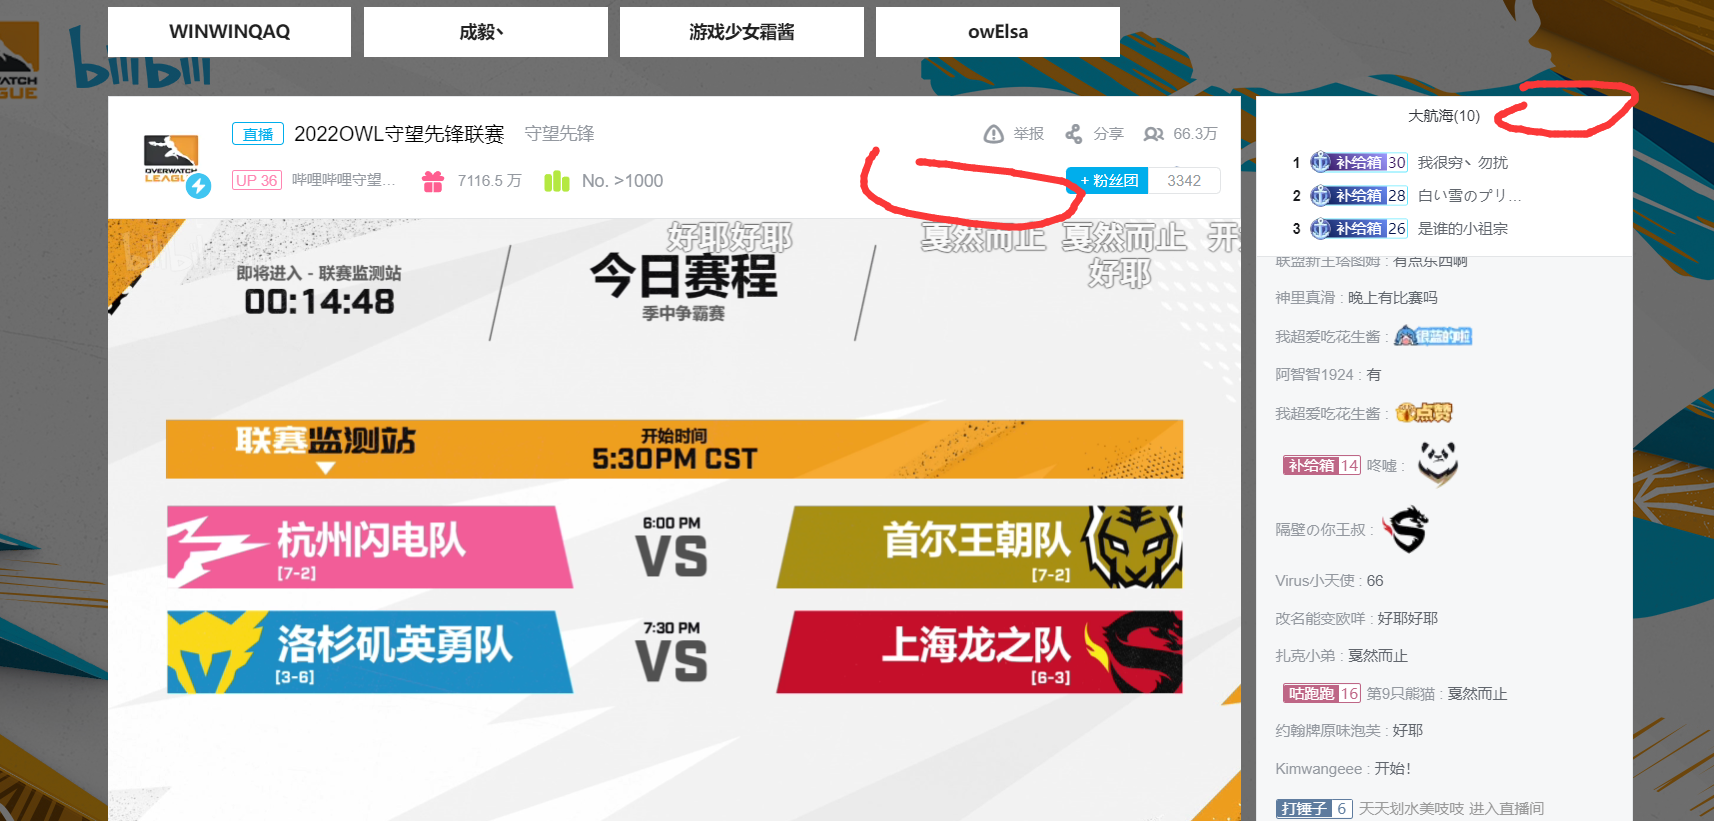
Task: Click the 3342 fan club count
Action: pyautogui.click(x=1184, y=180)
